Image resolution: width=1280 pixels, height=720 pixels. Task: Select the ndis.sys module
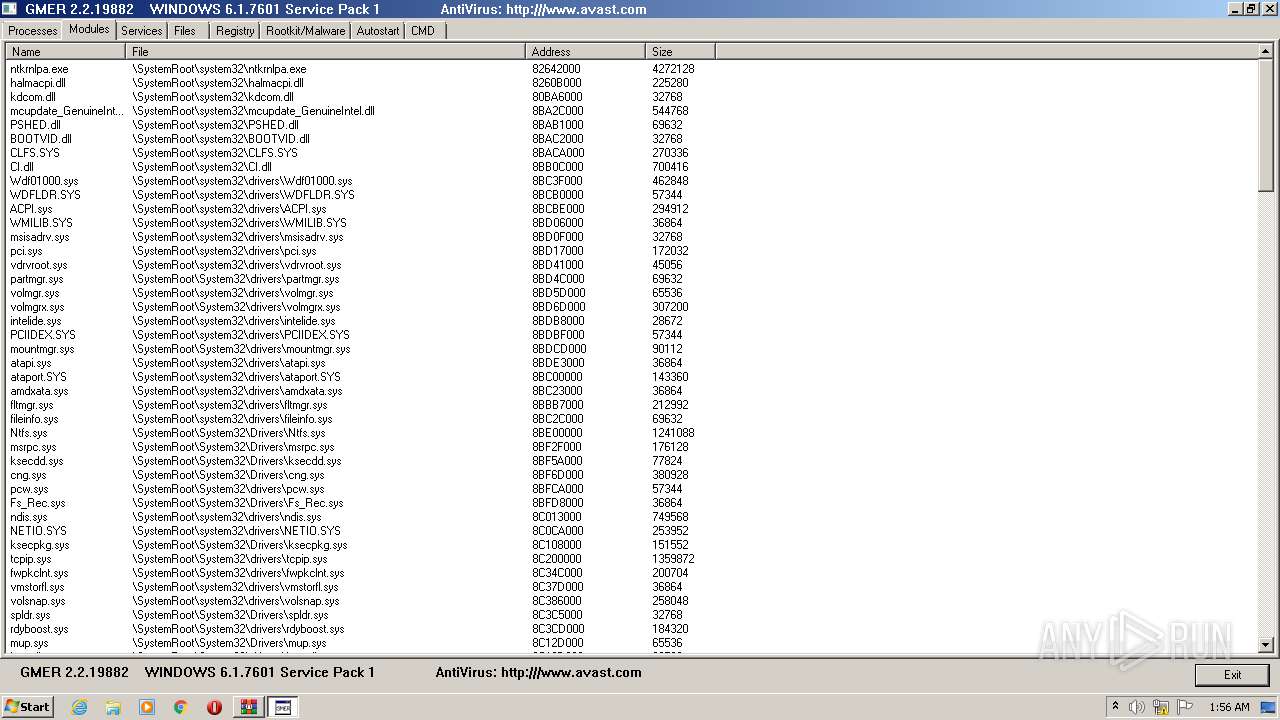tap(29, 517)
